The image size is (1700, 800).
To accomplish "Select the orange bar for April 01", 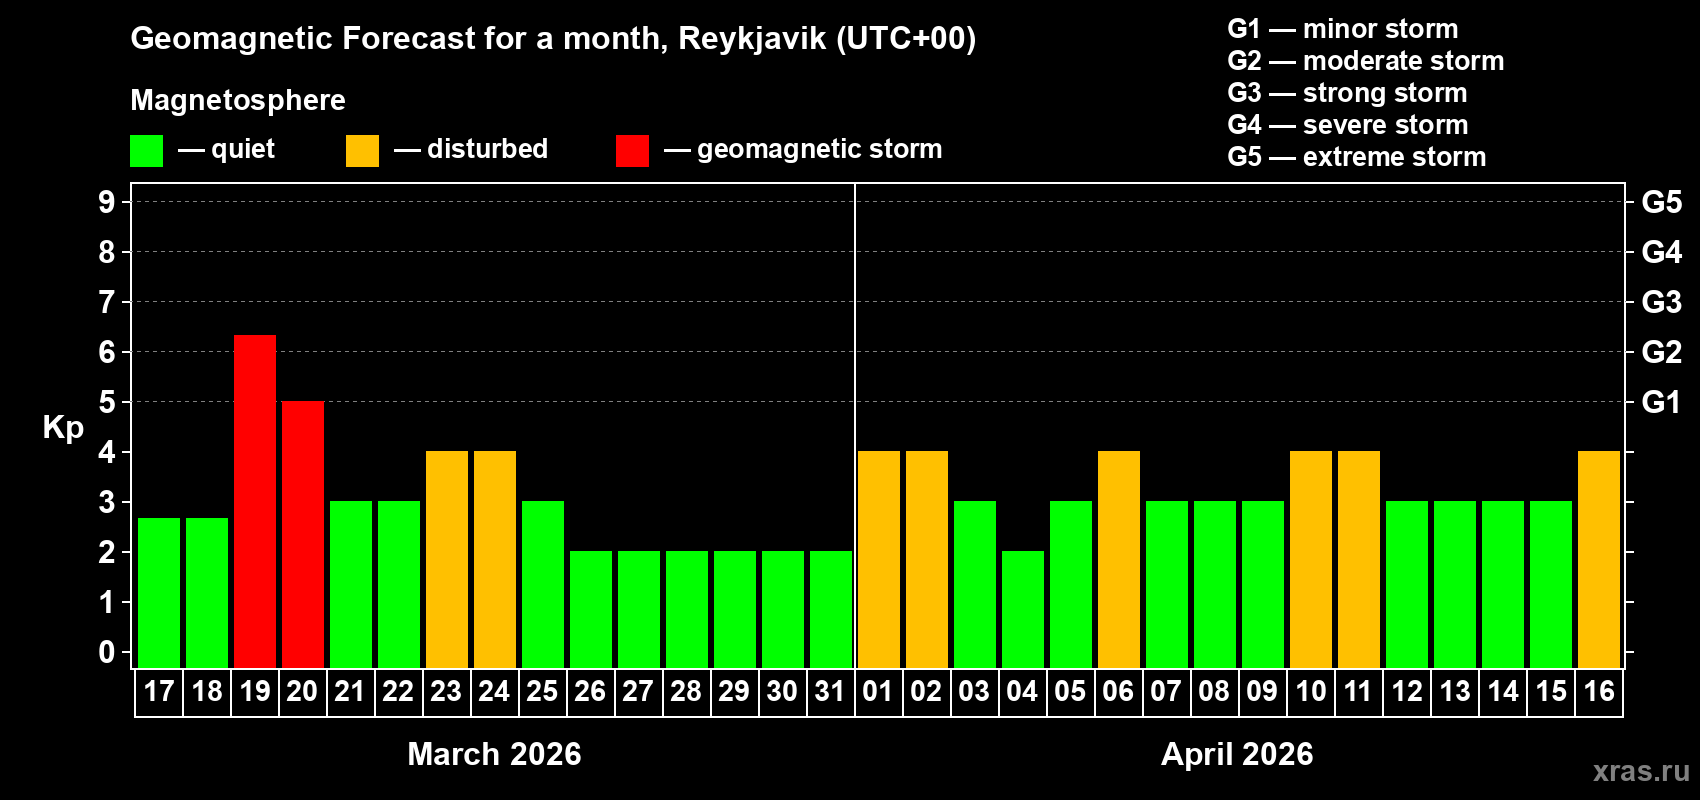I will [x=879, y=559].
